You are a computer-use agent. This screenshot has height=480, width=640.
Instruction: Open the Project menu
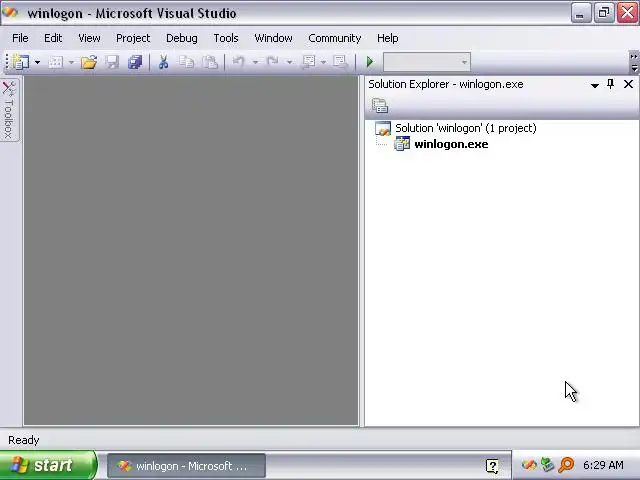point(133,38)
